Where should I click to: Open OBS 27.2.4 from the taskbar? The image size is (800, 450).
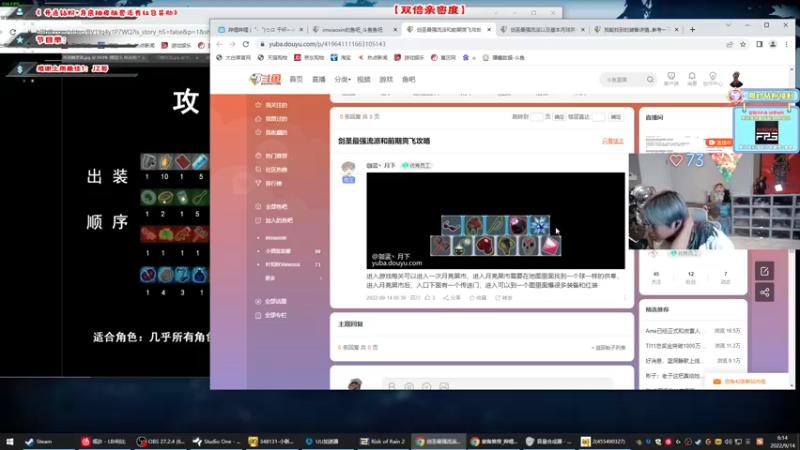[x=161, y=441]
